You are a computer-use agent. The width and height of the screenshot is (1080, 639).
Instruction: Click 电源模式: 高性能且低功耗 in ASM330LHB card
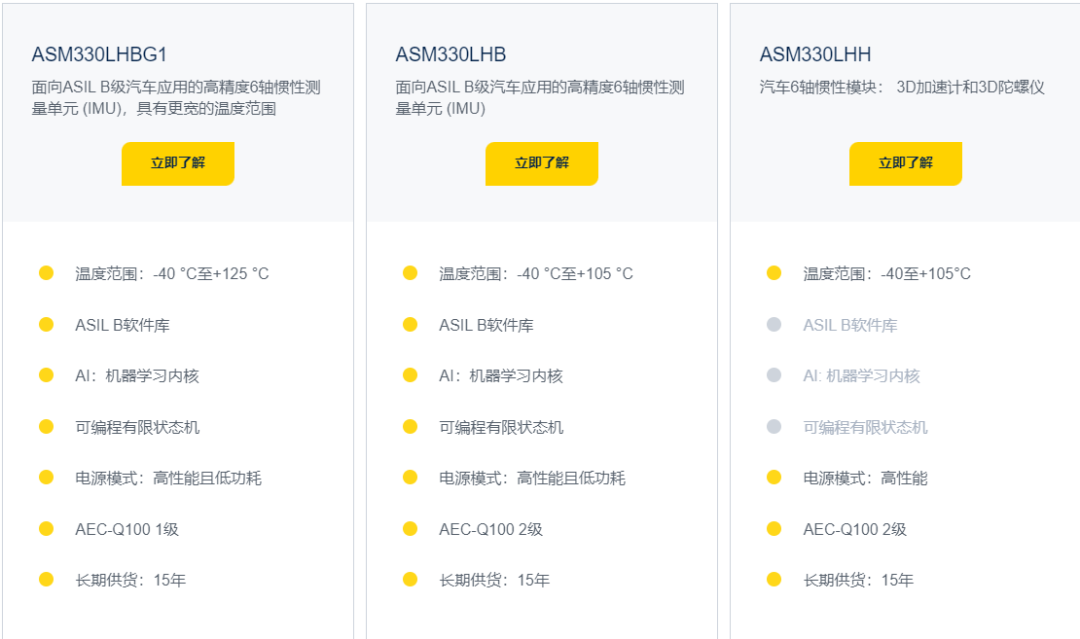(x=532, y=478)
